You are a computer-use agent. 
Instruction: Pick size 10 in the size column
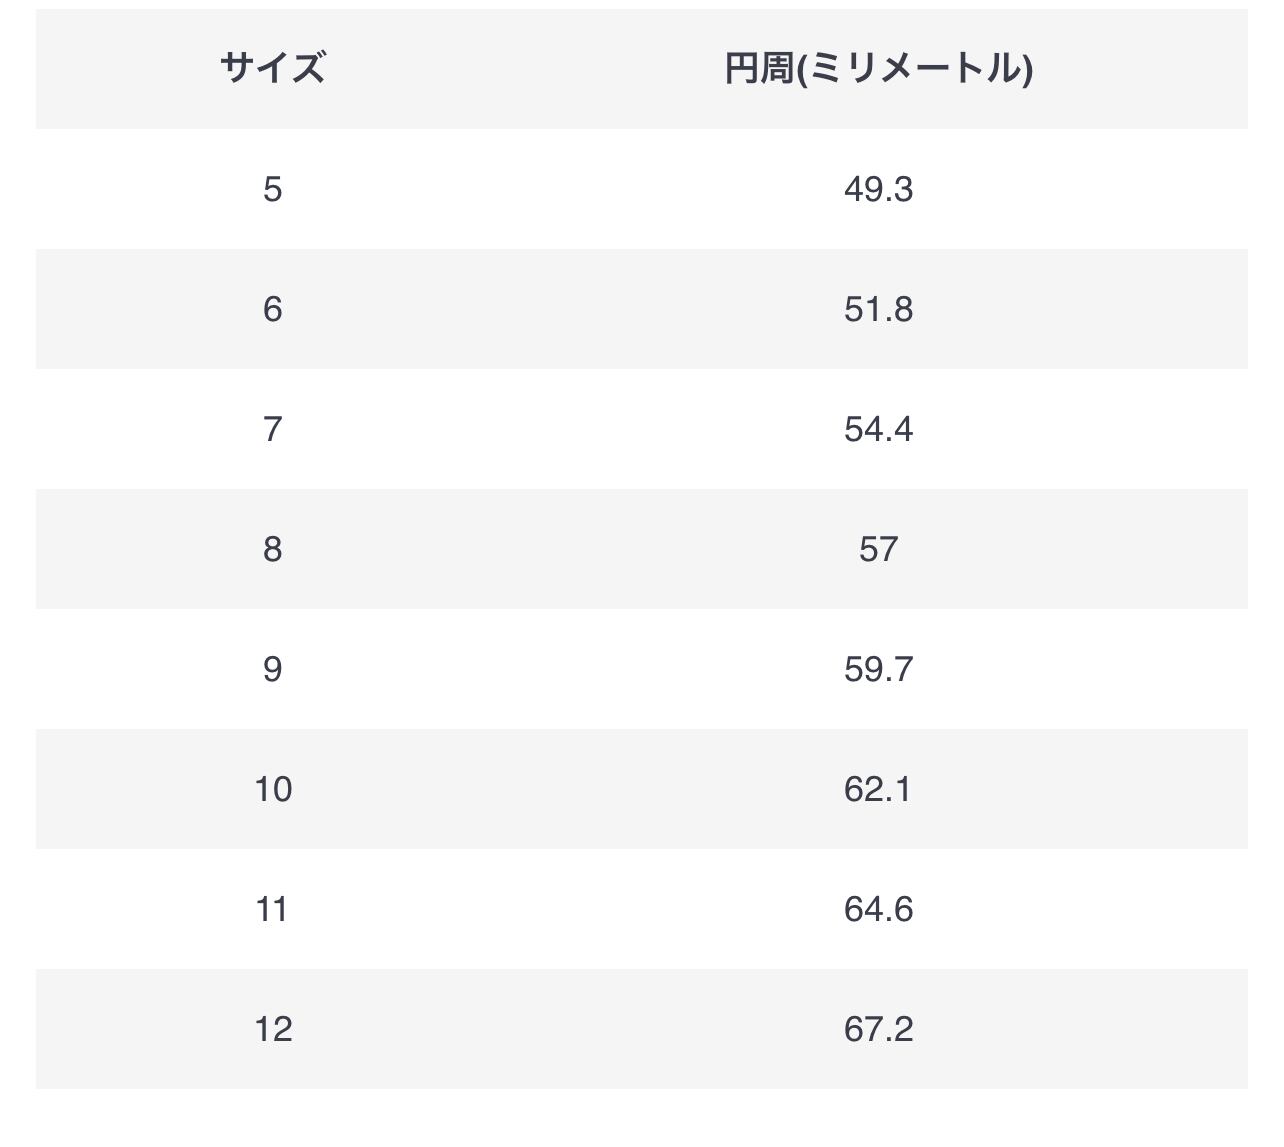tap(272, 789)
